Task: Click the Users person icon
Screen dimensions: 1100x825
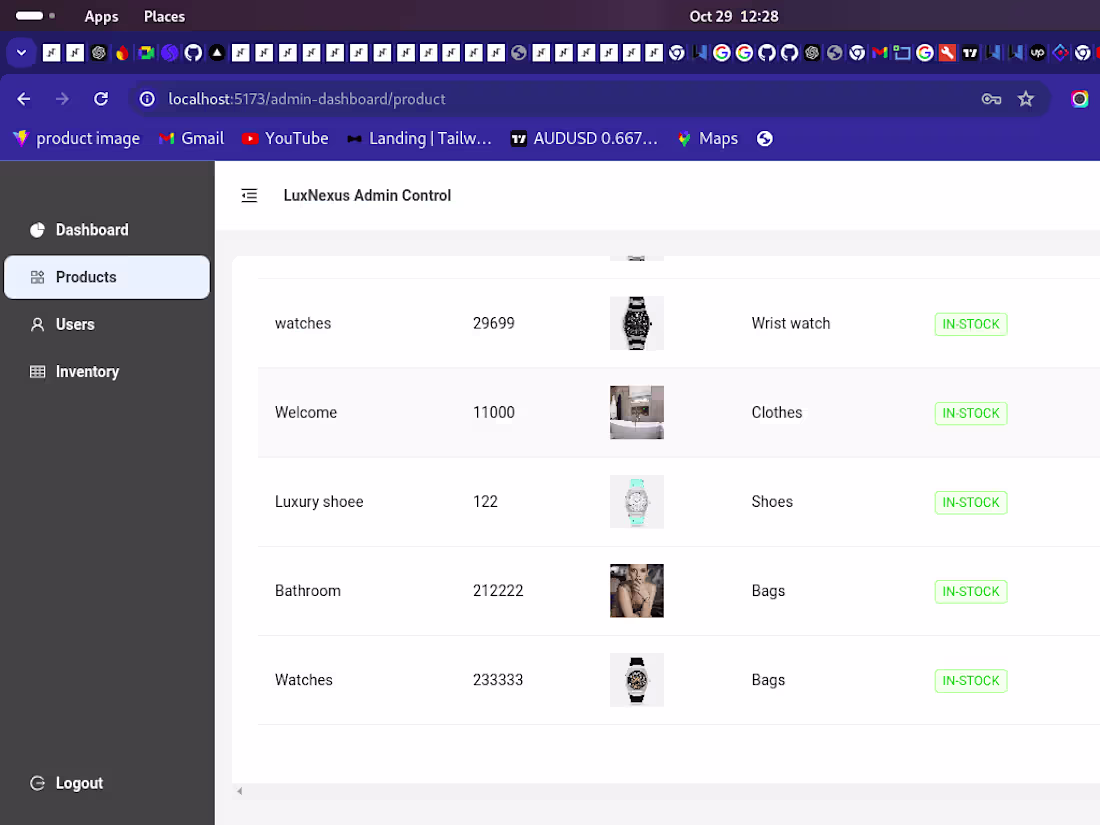Action: 37,324
